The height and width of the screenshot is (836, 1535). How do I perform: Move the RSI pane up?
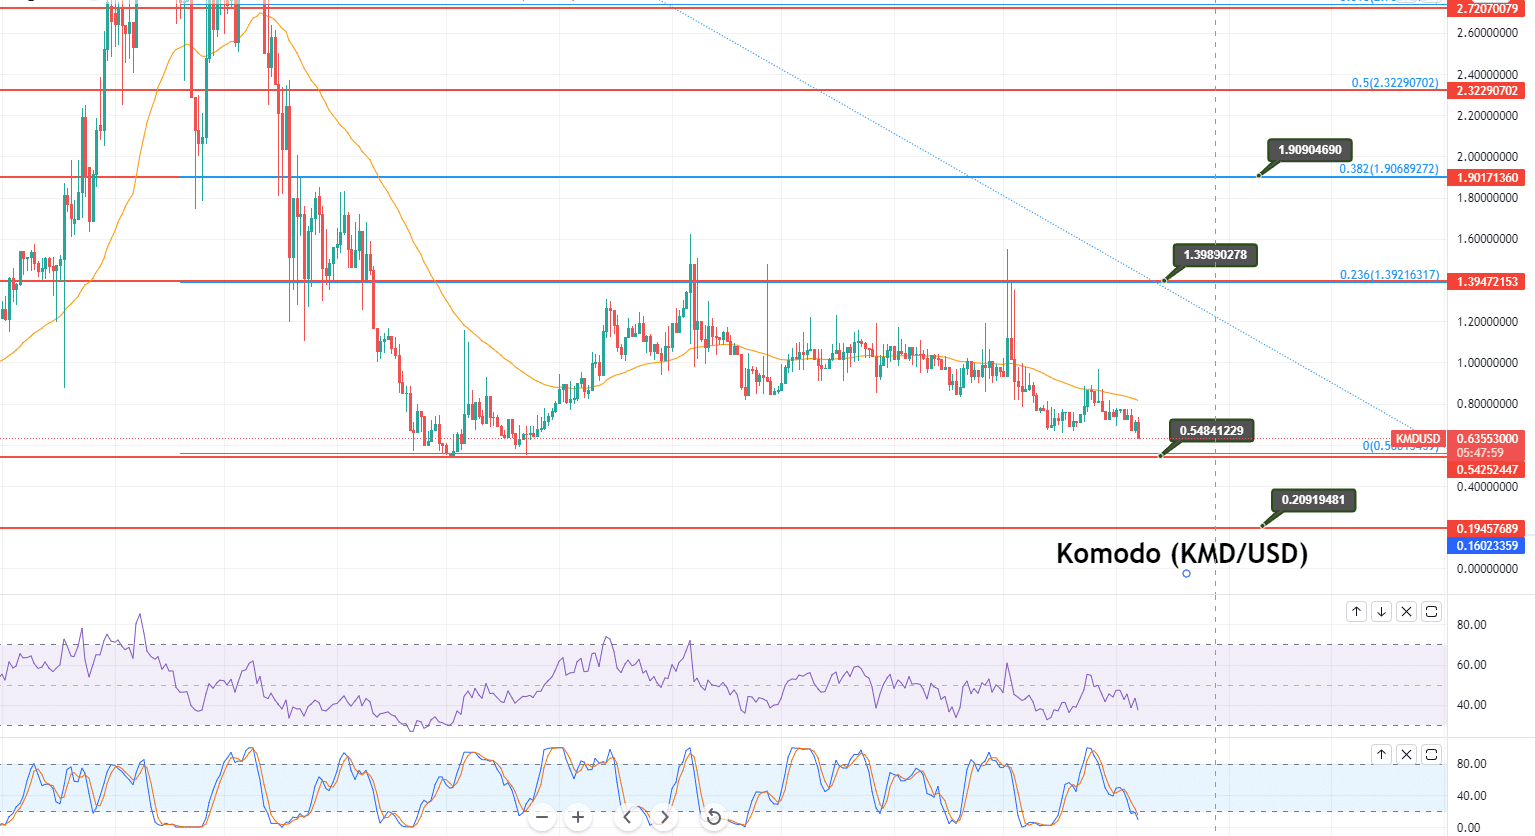tap(1356, 611)
